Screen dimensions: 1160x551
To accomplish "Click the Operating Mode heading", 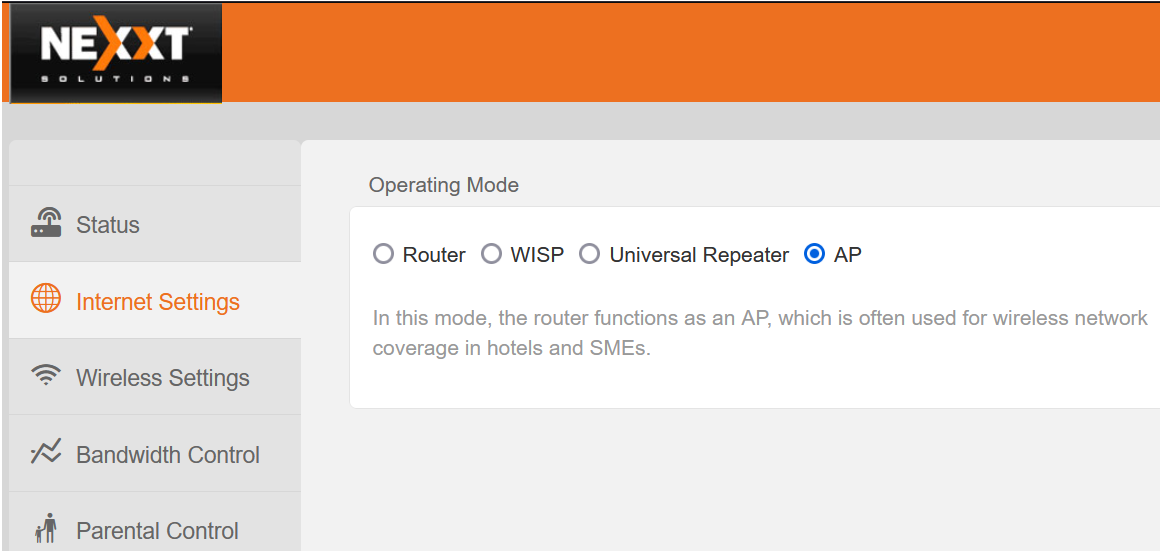I will pyautogui.click(x=444, y=185).
